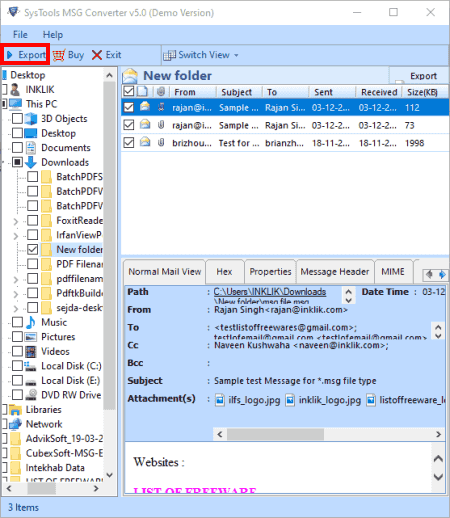Click the mail header horizontal scrollbar thumb
This screenshot has width=450, height=518.
coord(275,434)
